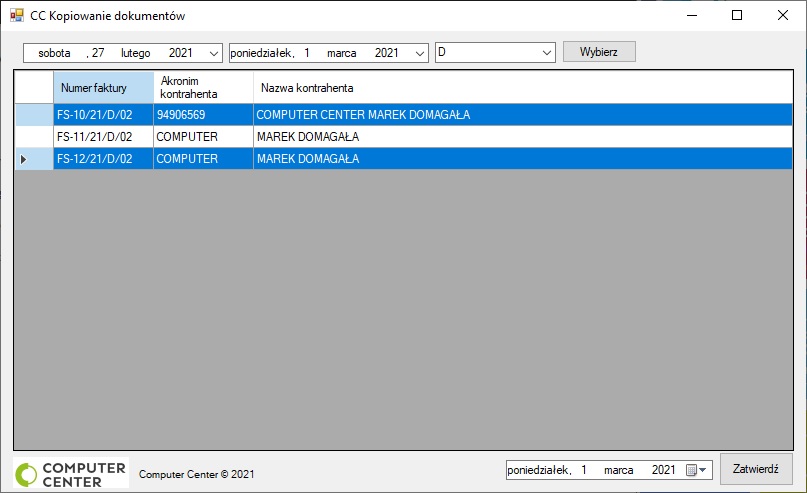
Task: Click row header of FS-11/21/D/02 row
Action: 34,137
